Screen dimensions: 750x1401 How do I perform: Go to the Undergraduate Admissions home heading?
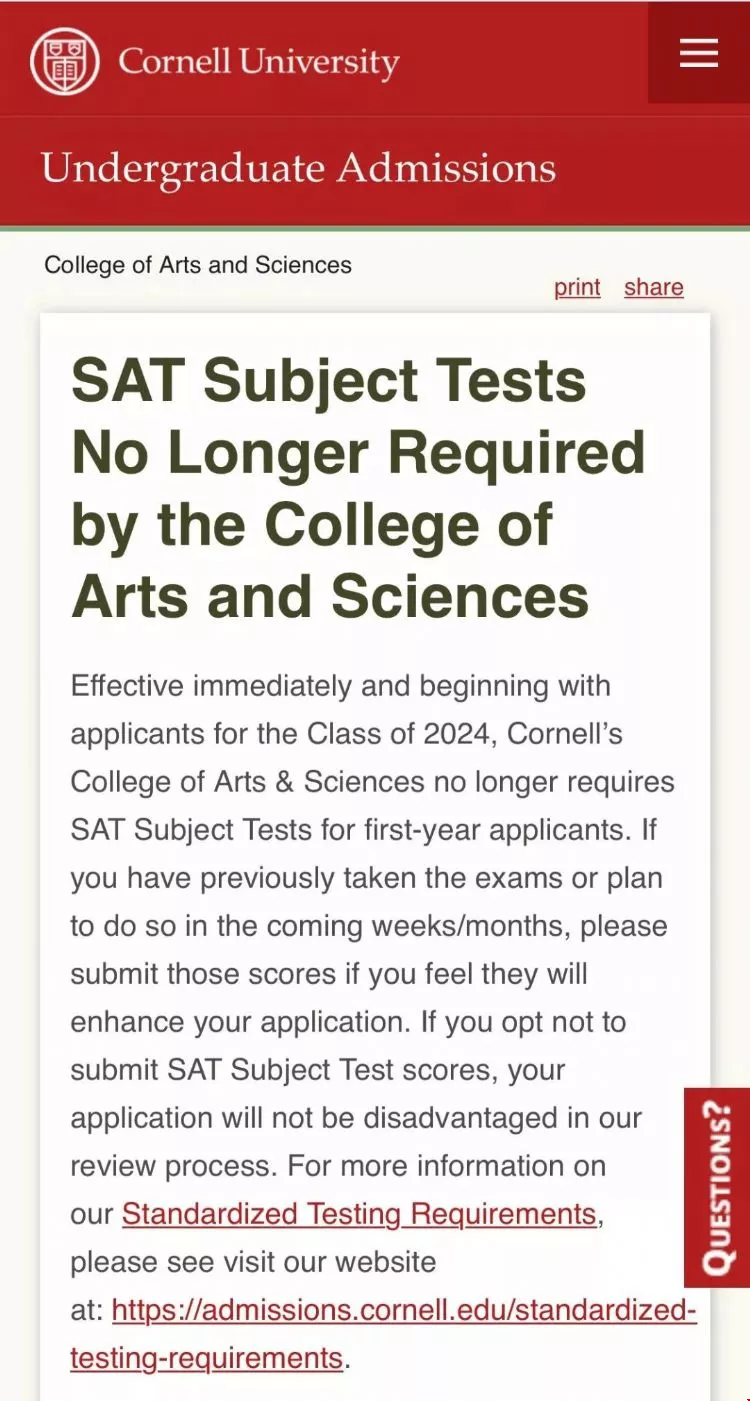tap(298, 168)
